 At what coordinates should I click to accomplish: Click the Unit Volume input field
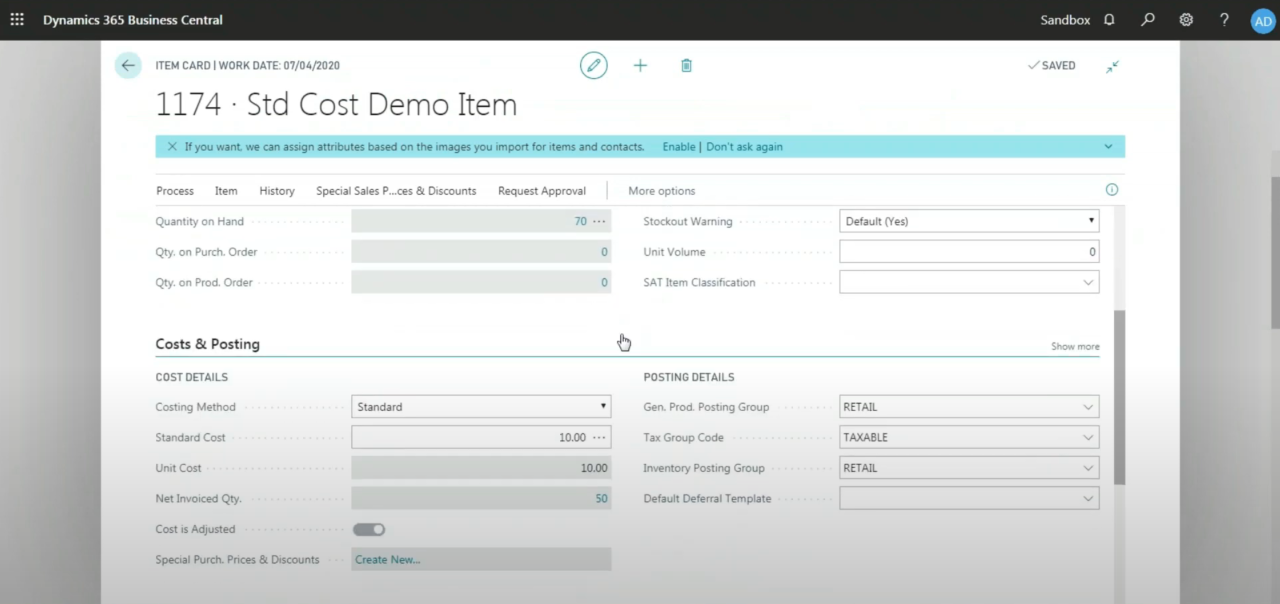tap(969, 252)
